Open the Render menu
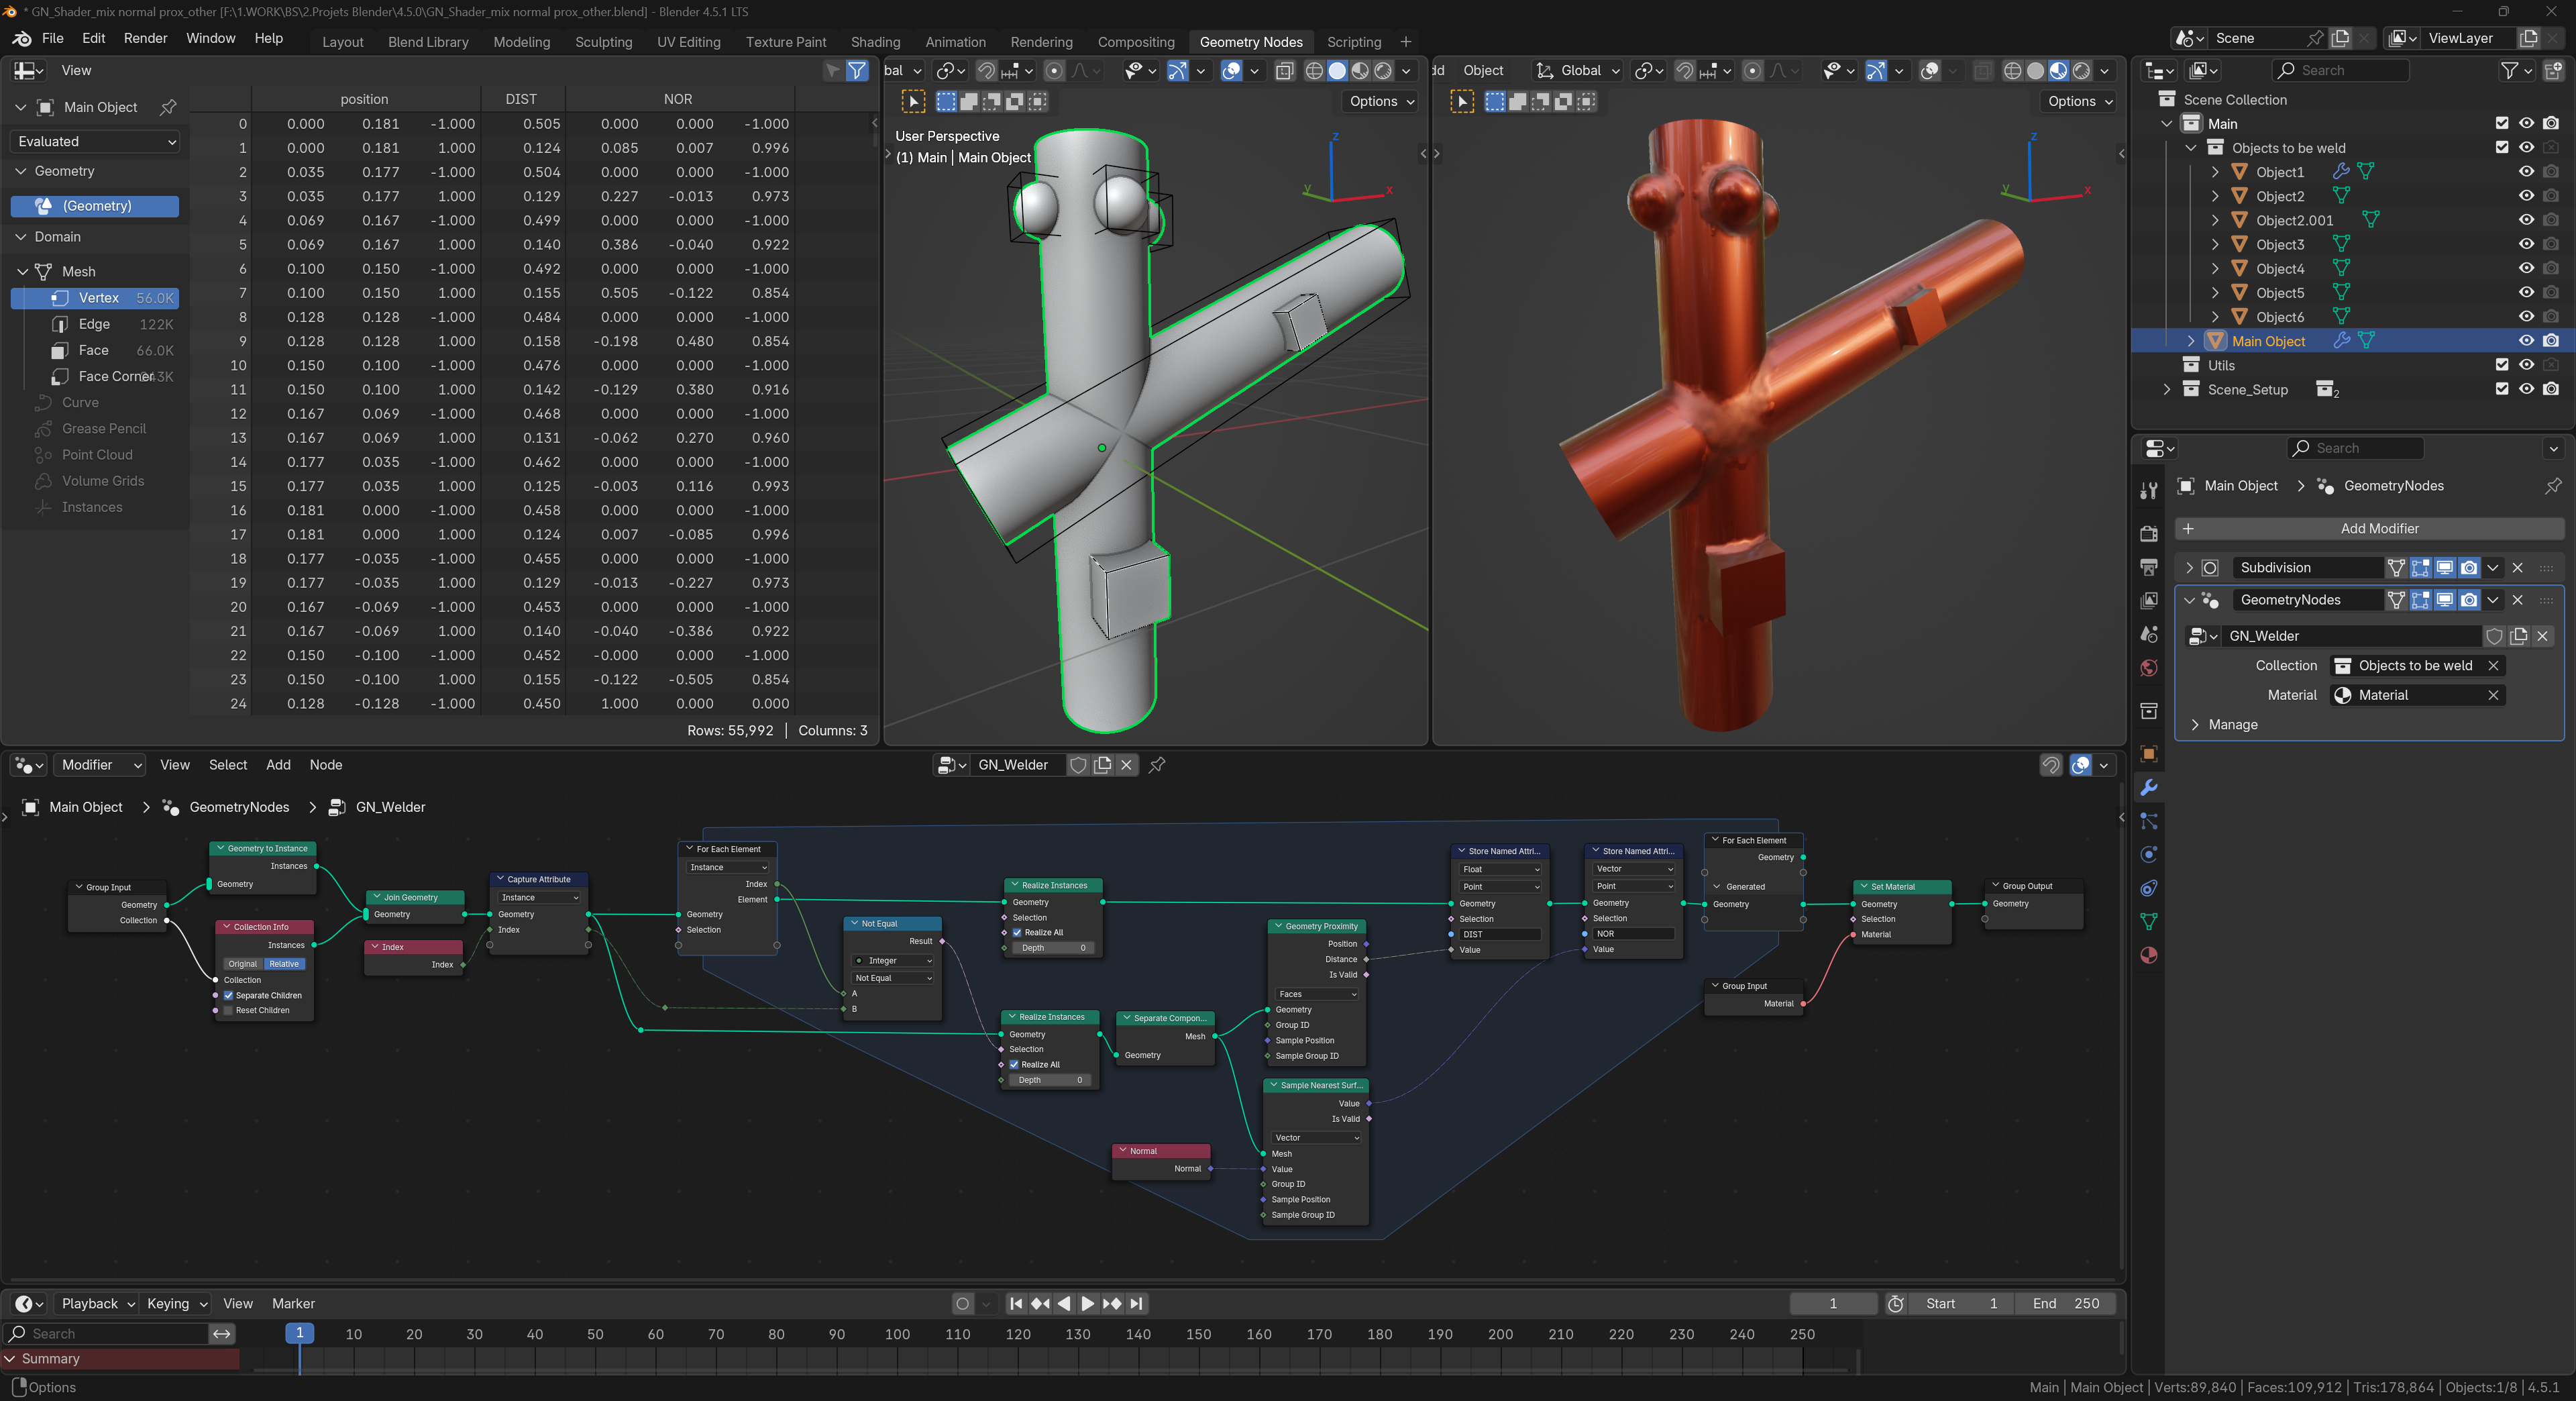2576x1401 pixels. coord(146,38)
